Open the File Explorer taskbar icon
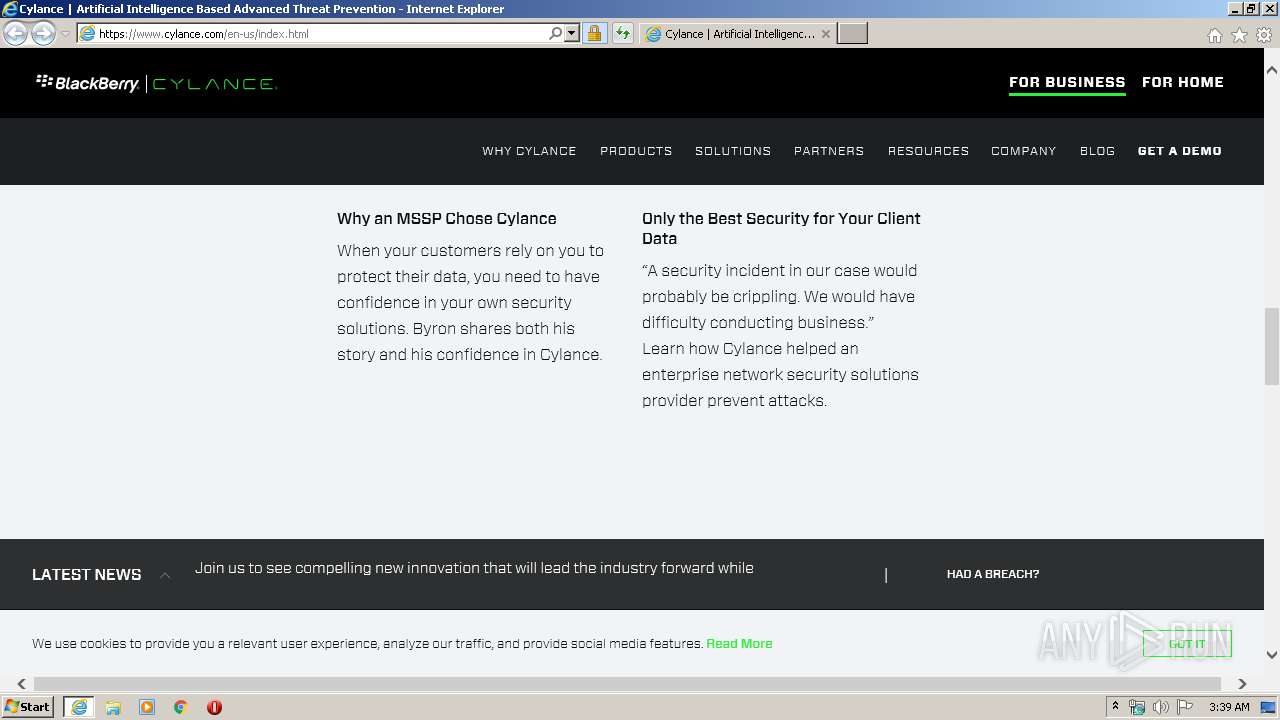Viewport: 1280px width, 720px height. (x=113, y=707)
